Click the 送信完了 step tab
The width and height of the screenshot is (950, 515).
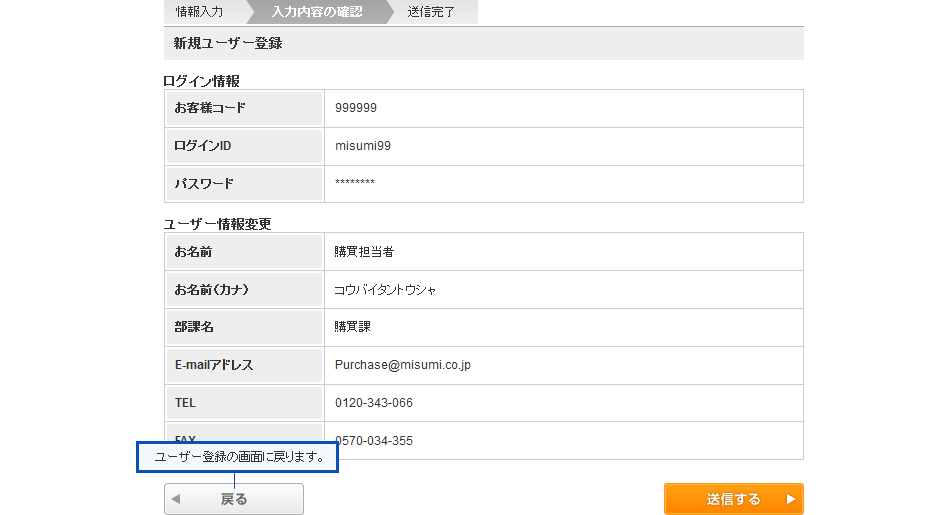pyautogui.click(x=431, y=12)
